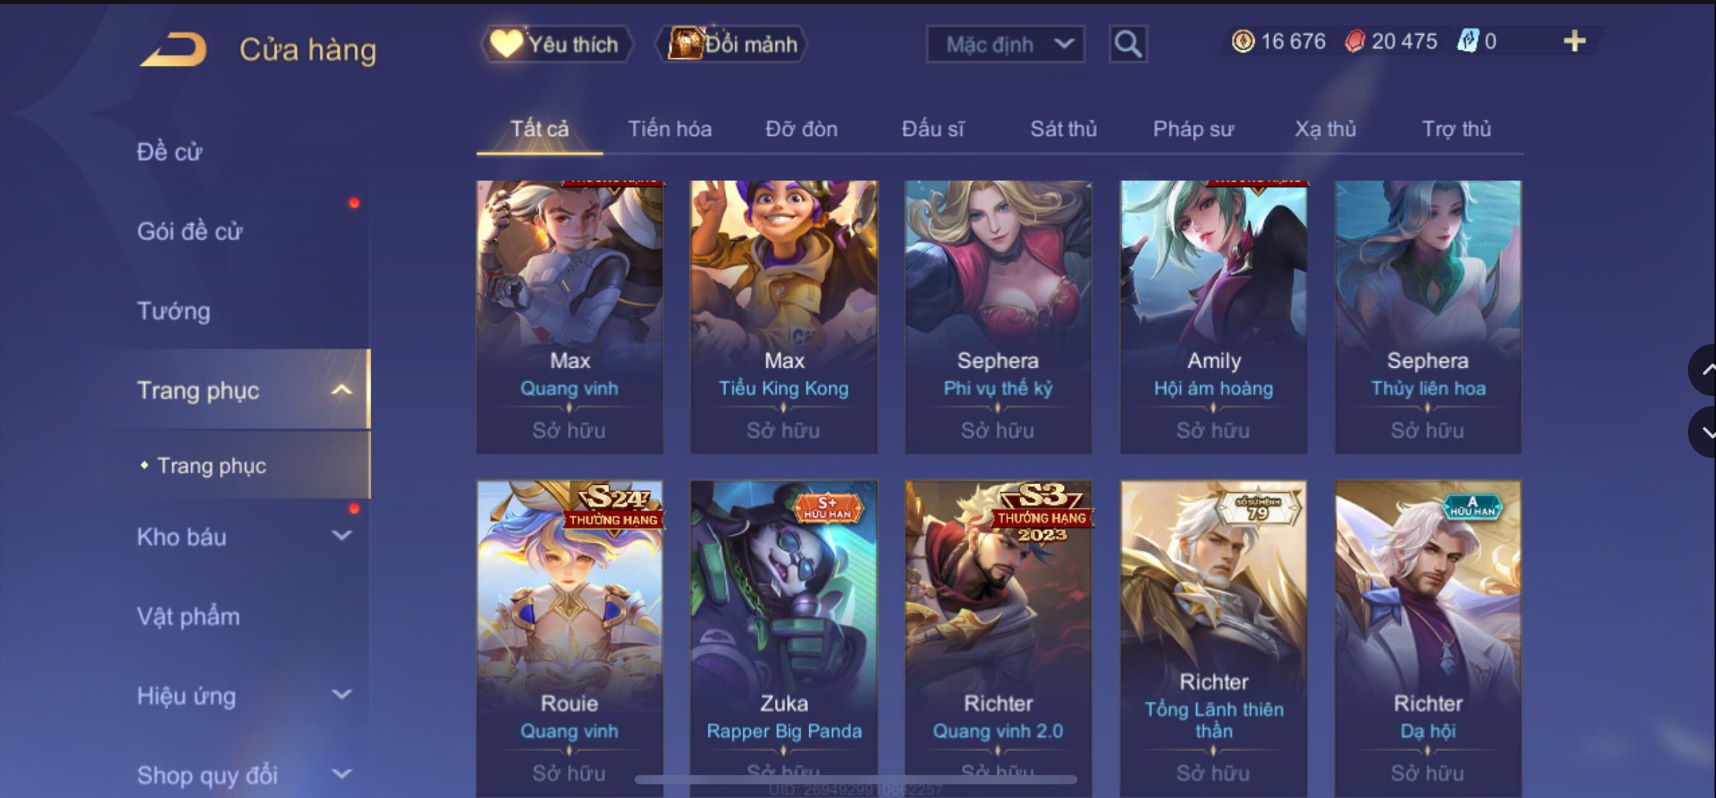
Task: Toggle the Yêu thích heart filter
Action: pos(556,44)
